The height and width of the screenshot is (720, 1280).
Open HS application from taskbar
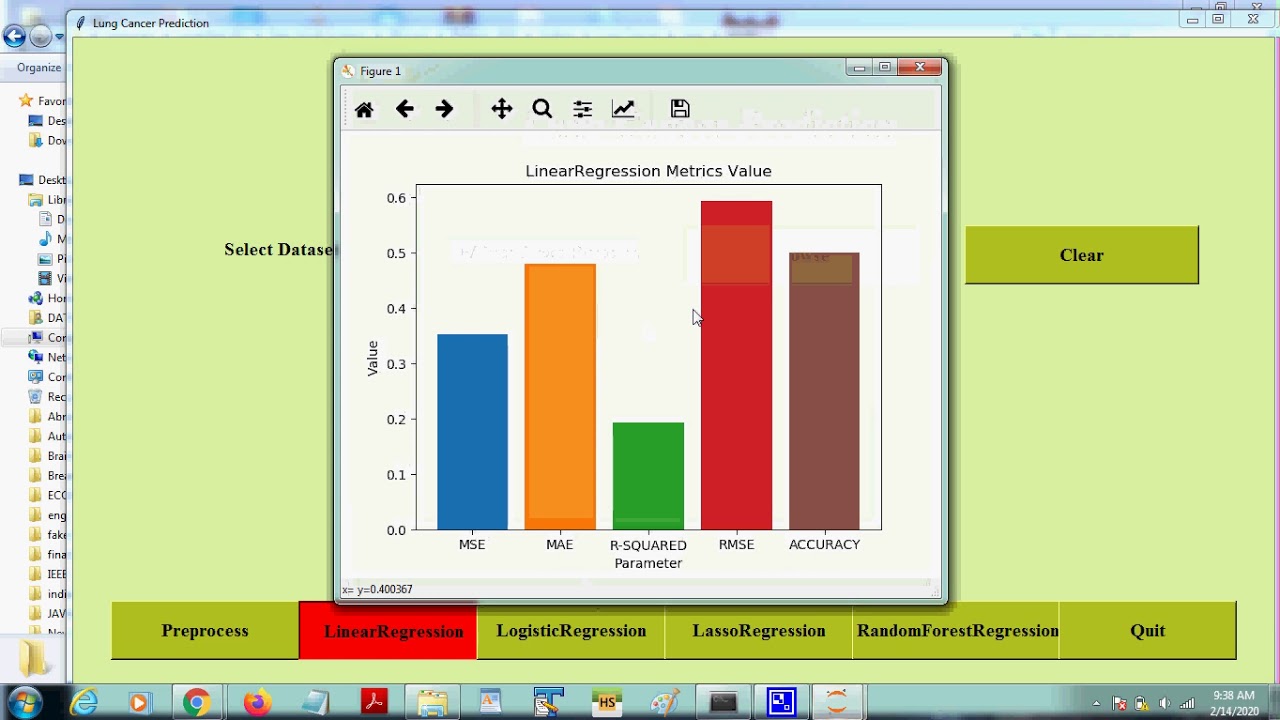606,703
